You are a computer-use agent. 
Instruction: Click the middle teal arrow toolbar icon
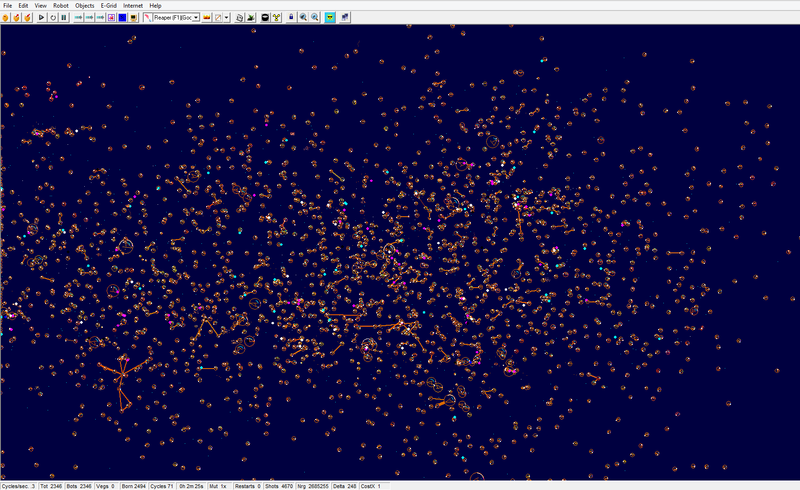(89, 17)
